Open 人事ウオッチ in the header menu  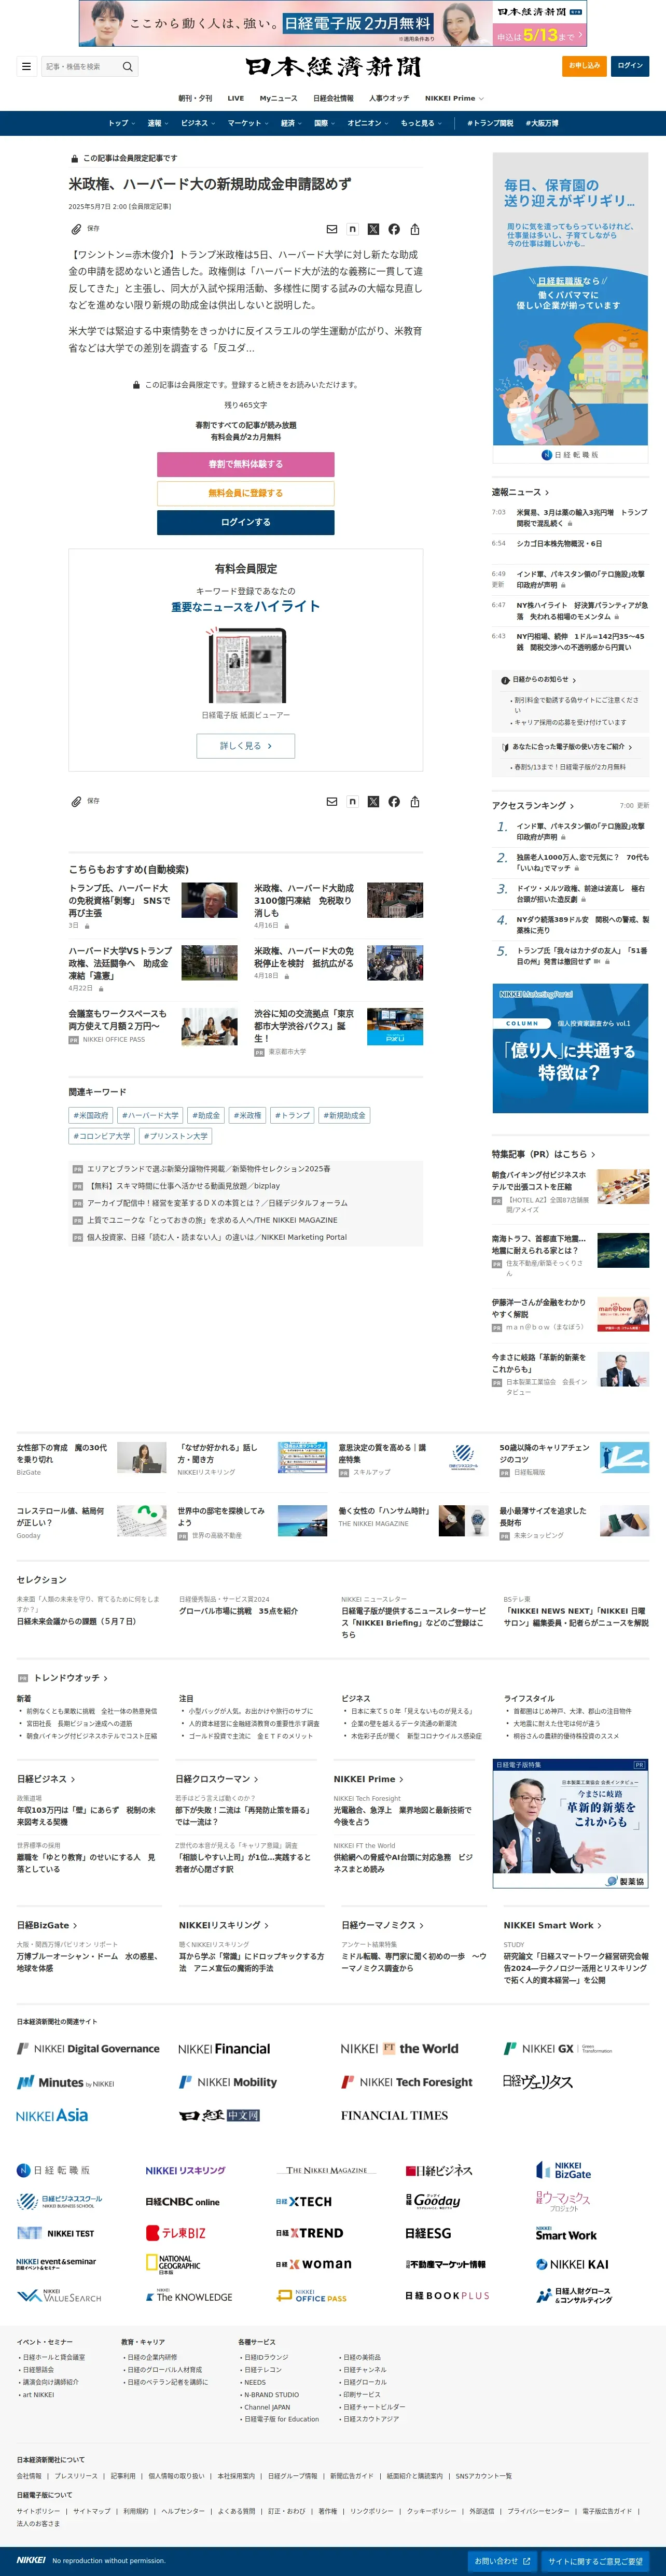[x=389, y=98]
